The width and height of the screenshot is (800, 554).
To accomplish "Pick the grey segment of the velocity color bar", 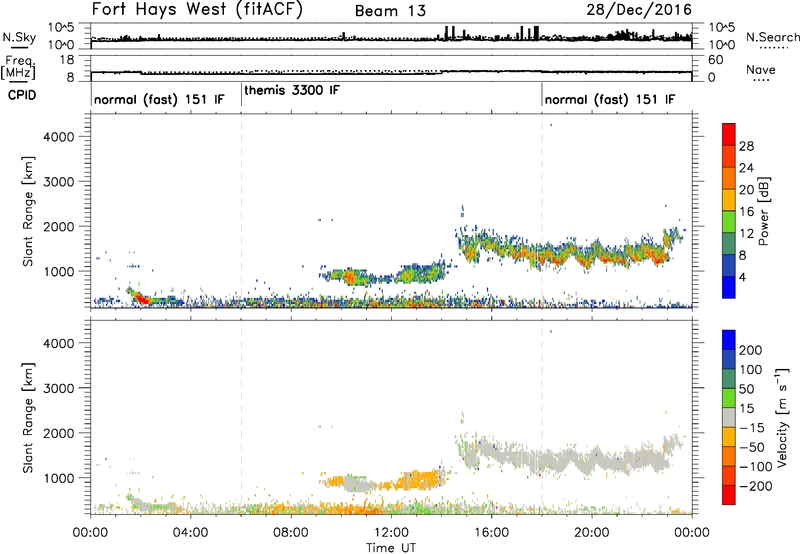I will click(729, 417).
